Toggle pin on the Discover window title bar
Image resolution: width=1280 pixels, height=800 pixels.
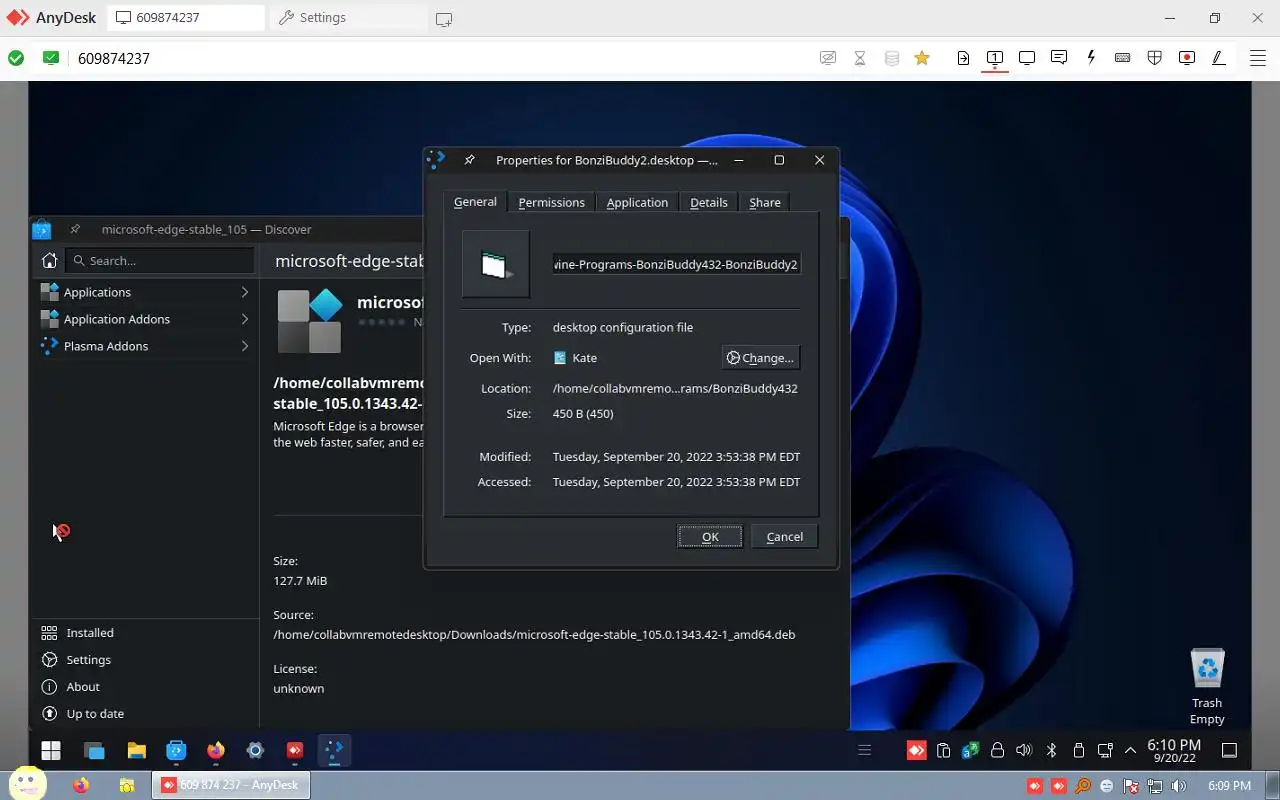pos(74,229)
